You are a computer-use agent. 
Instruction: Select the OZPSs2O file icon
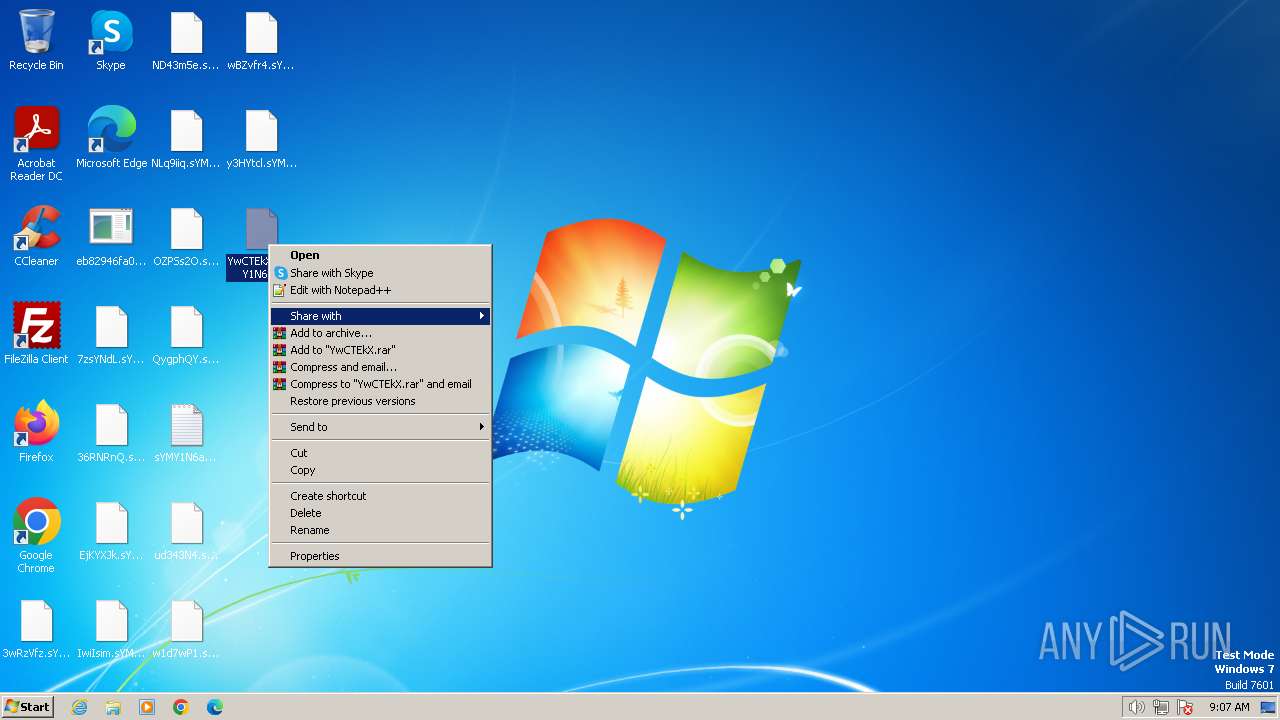tap(186, 237)
